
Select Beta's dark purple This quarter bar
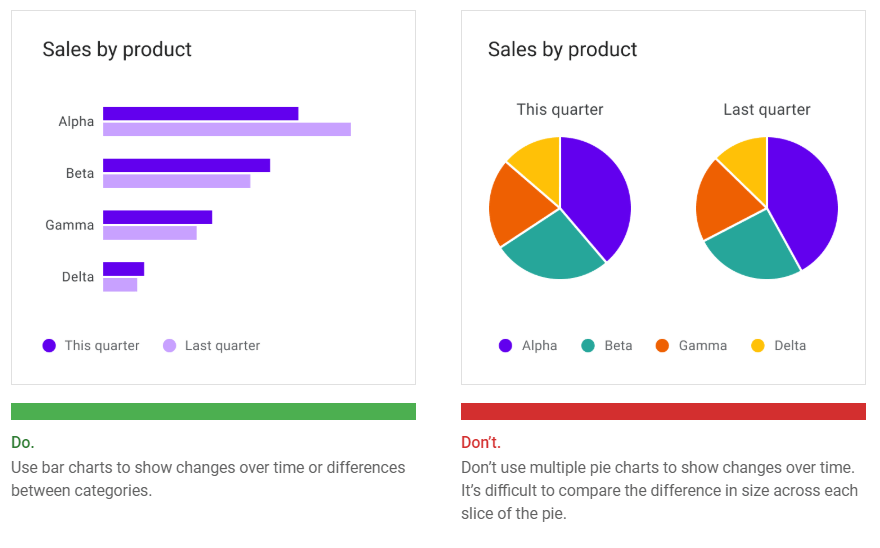[186, 165]
